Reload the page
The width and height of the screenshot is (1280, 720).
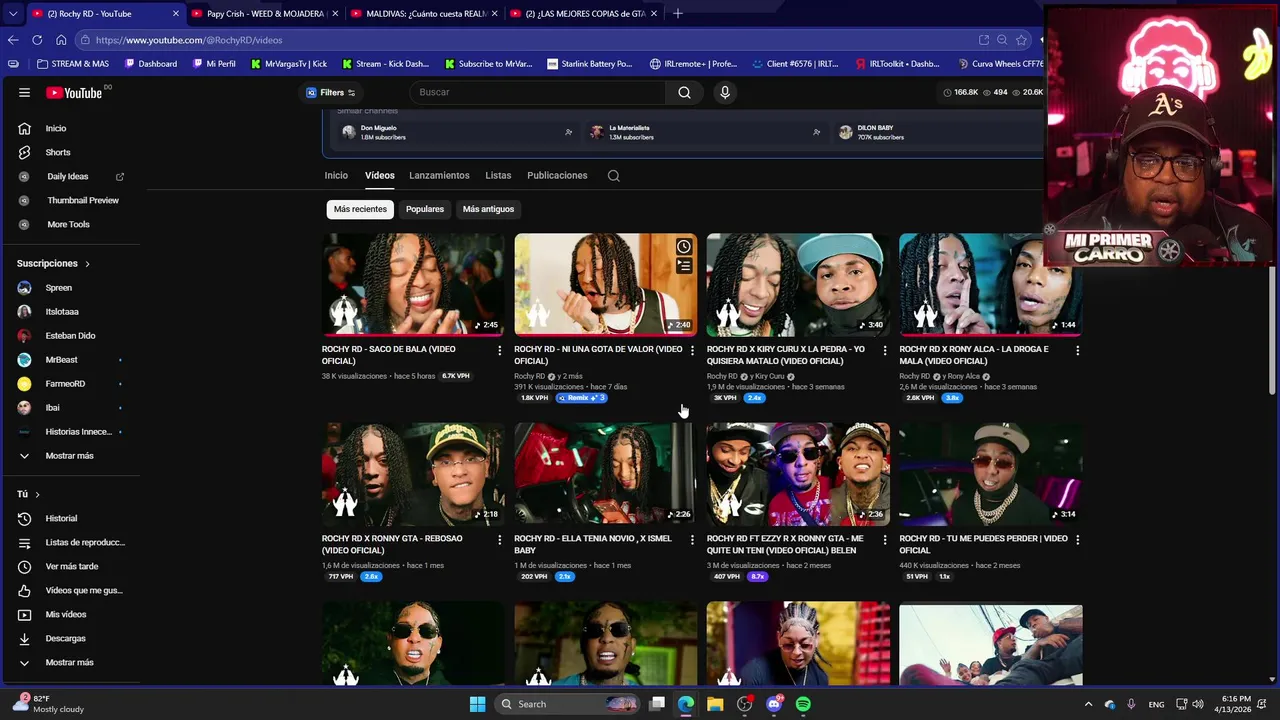[x=37, y=40]
